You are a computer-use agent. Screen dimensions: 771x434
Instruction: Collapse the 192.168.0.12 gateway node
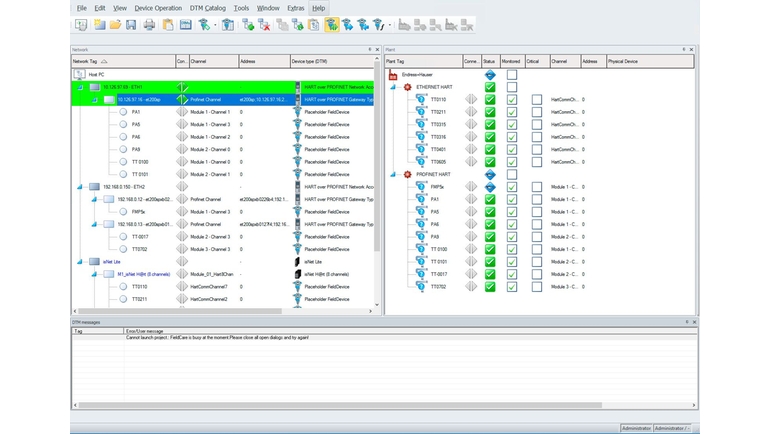click(x=94, y=200)
